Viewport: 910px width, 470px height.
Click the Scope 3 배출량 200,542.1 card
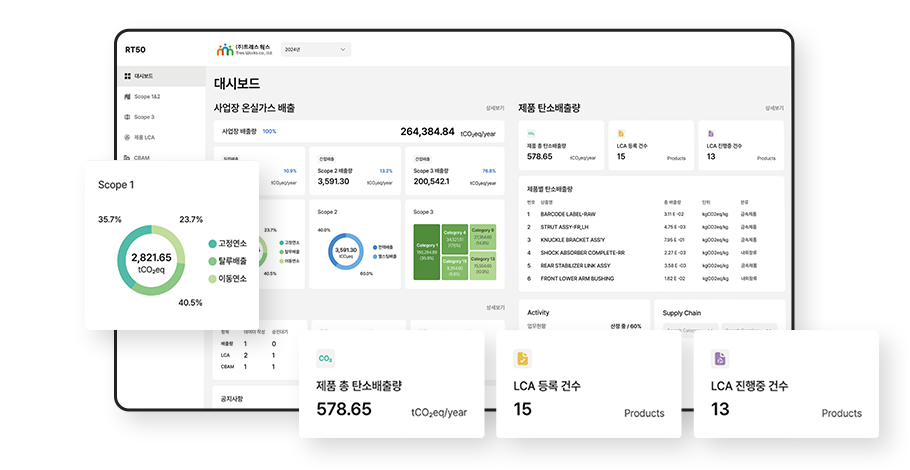[454, 171]
